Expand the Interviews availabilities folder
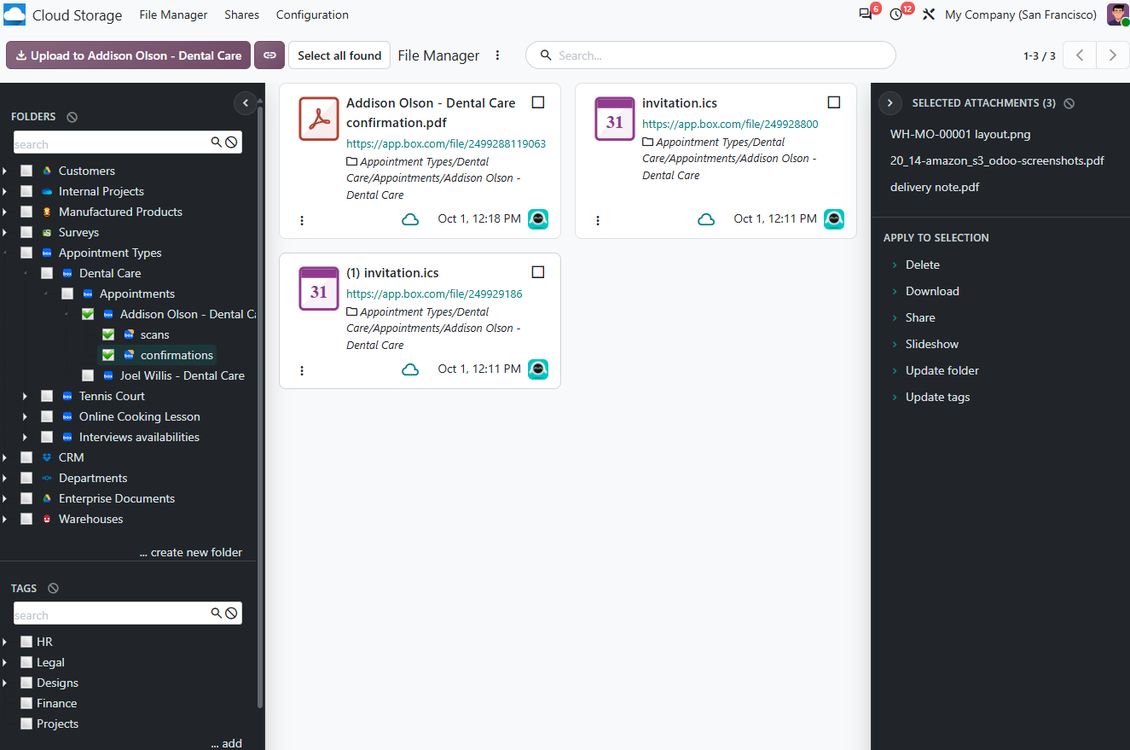This screenshot has width=1130, height=750. (25, 437)
